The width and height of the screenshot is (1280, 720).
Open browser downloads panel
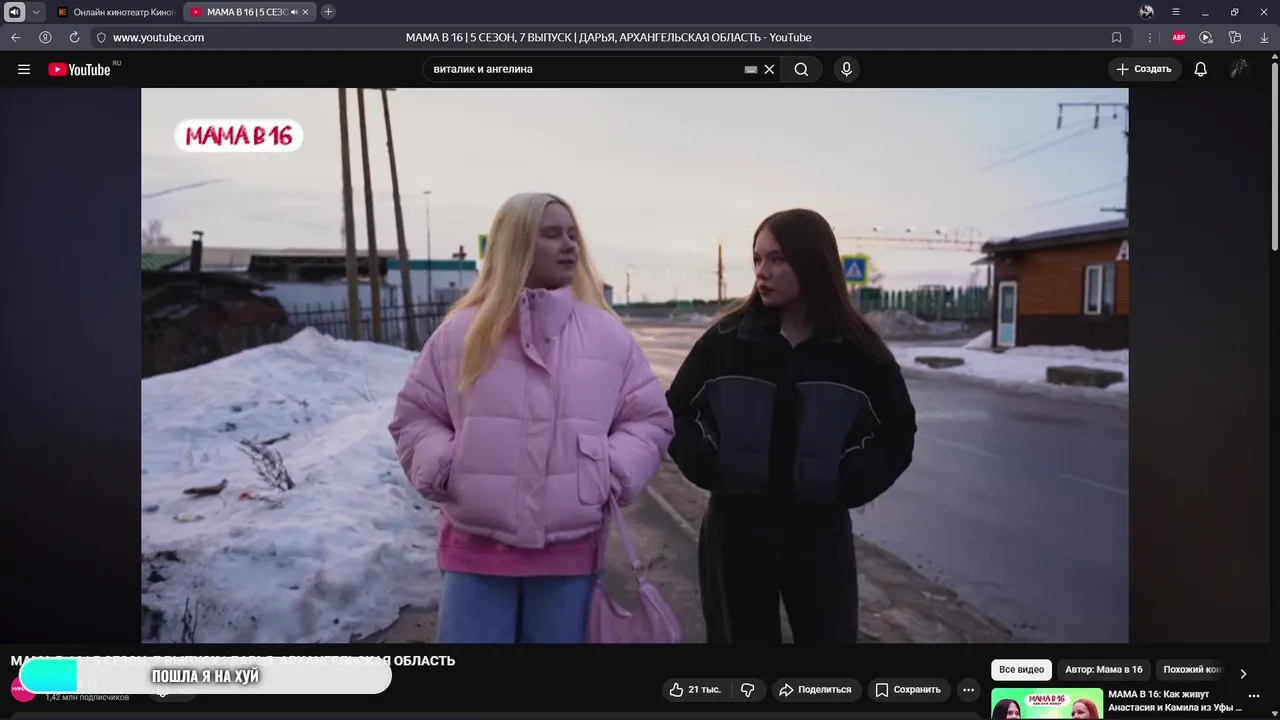pyautogui.click(x=1264, y=37)
